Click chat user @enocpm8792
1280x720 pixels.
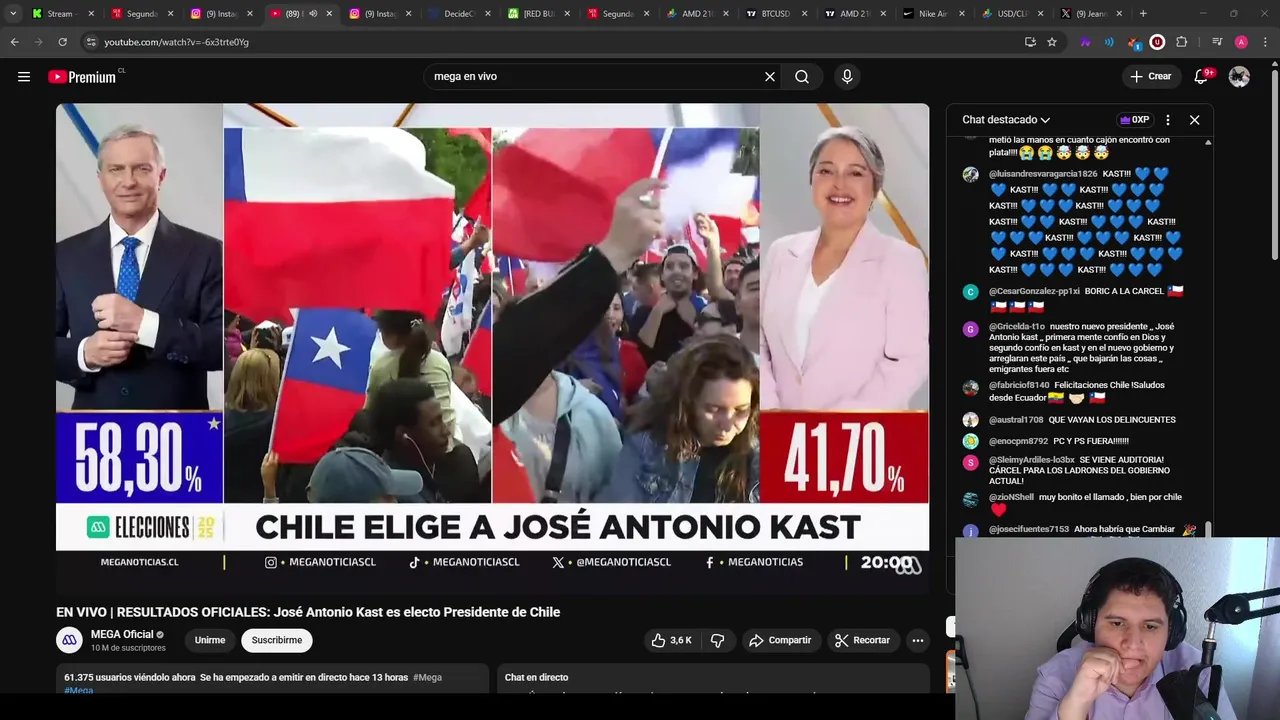(1018, 441)
